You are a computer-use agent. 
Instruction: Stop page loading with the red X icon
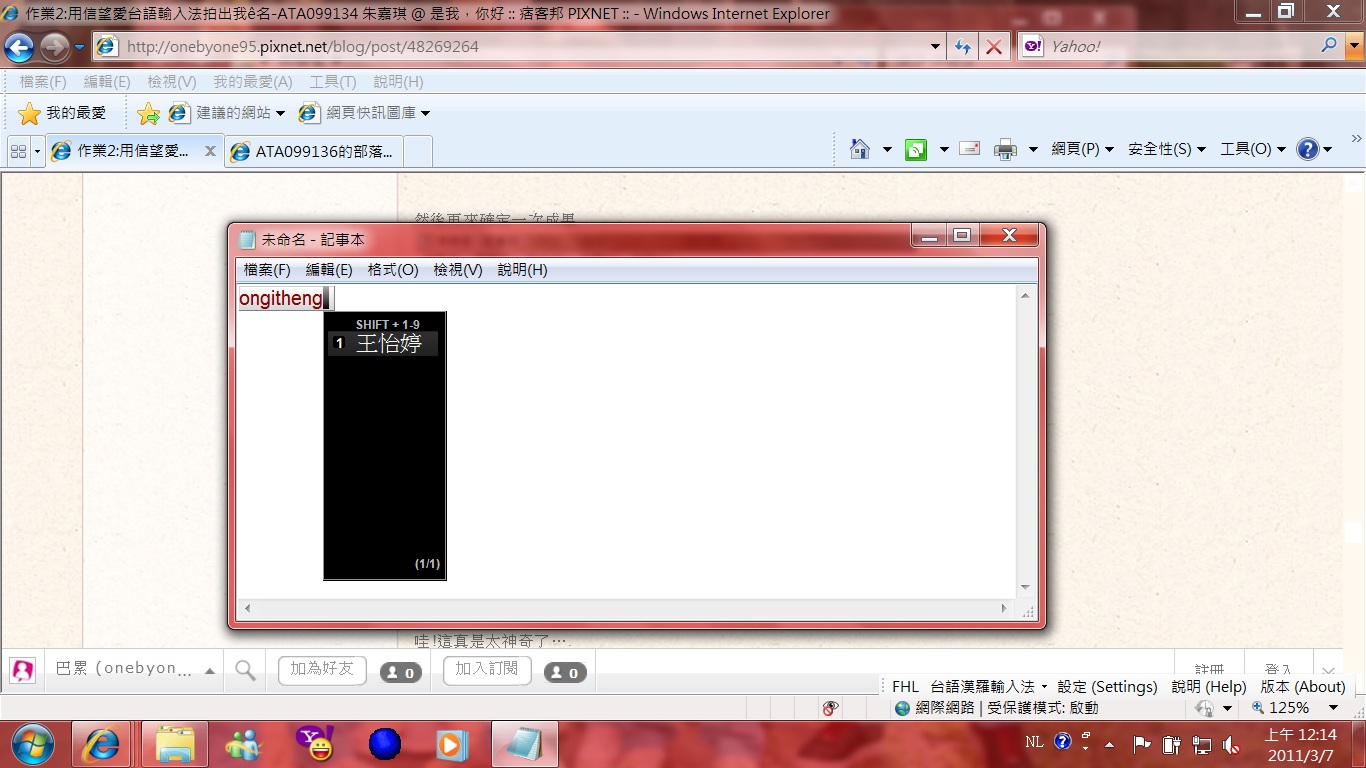tap(994, 46)
